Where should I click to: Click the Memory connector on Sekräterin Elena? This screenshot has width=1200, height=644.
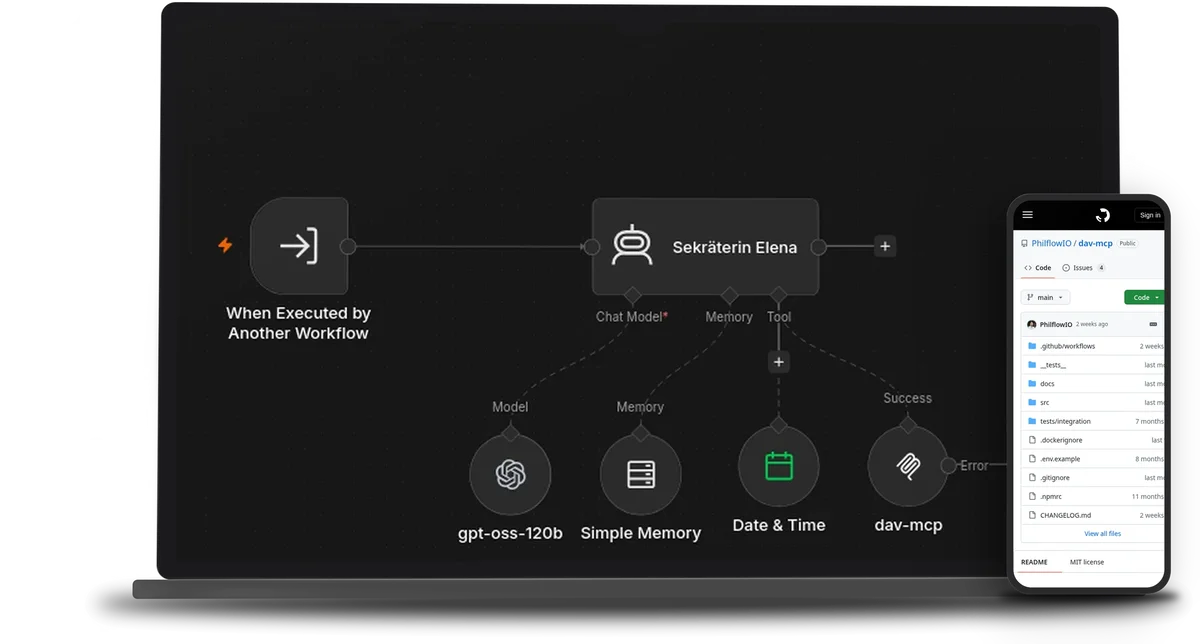(x=729, y=295)
